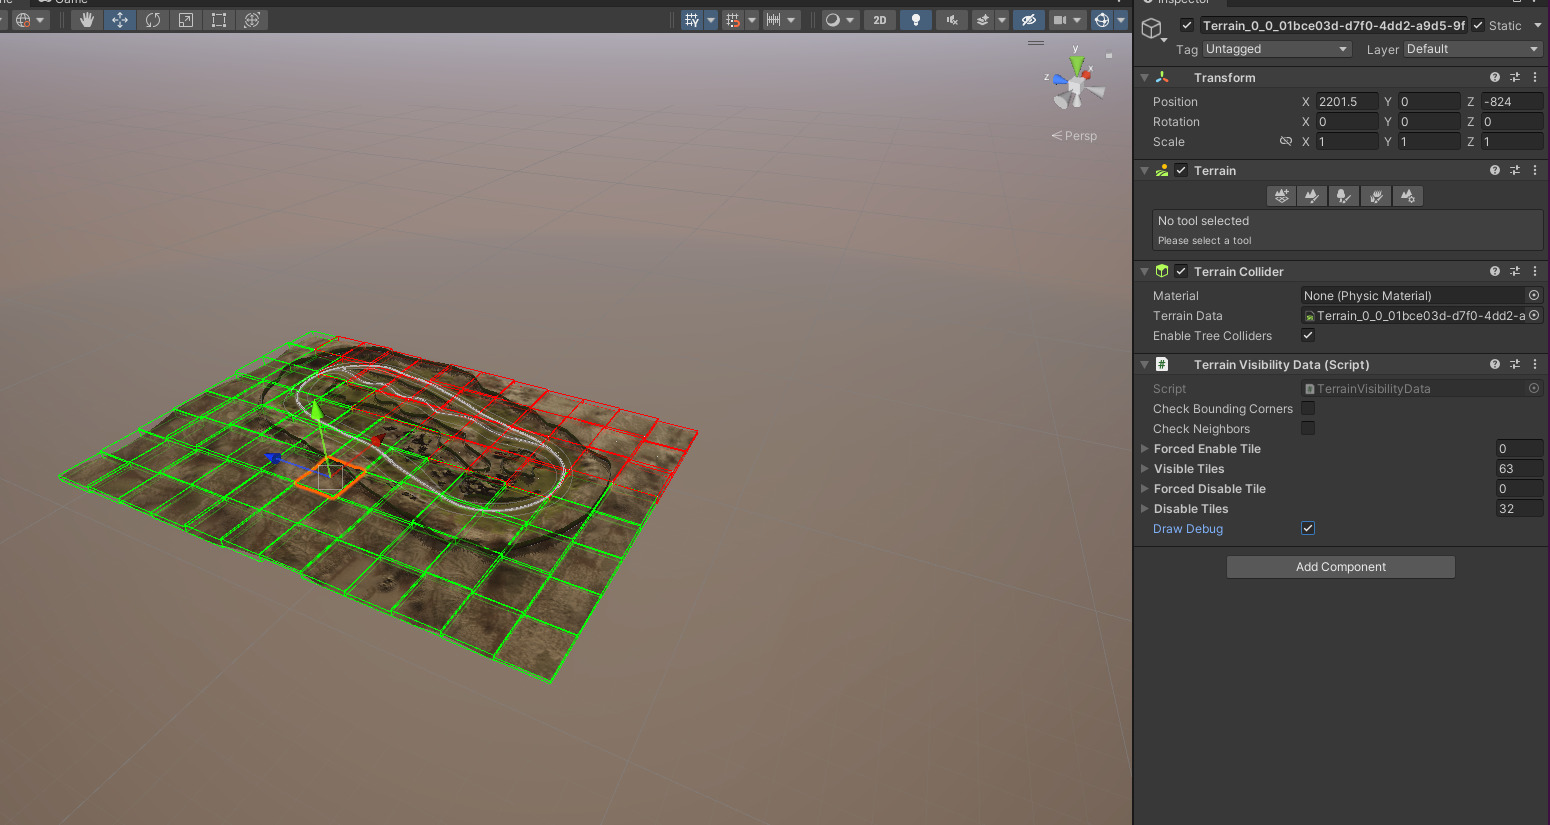Click the Add Component button

point(1340,567)
